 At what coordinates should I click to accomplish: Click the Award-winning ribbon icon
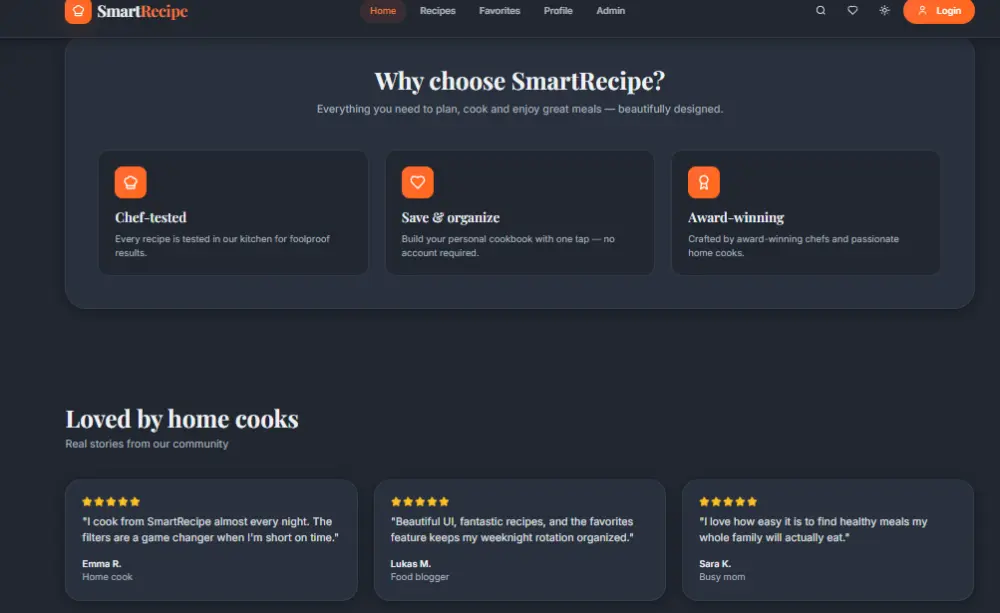click(704, 182)
